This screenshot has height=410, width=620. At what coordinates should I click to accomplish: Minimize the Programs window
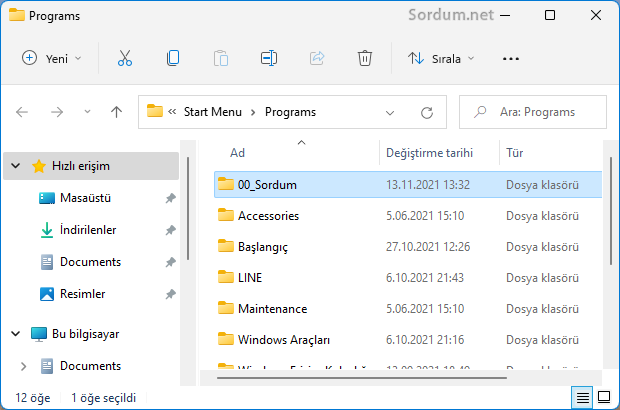505,15
